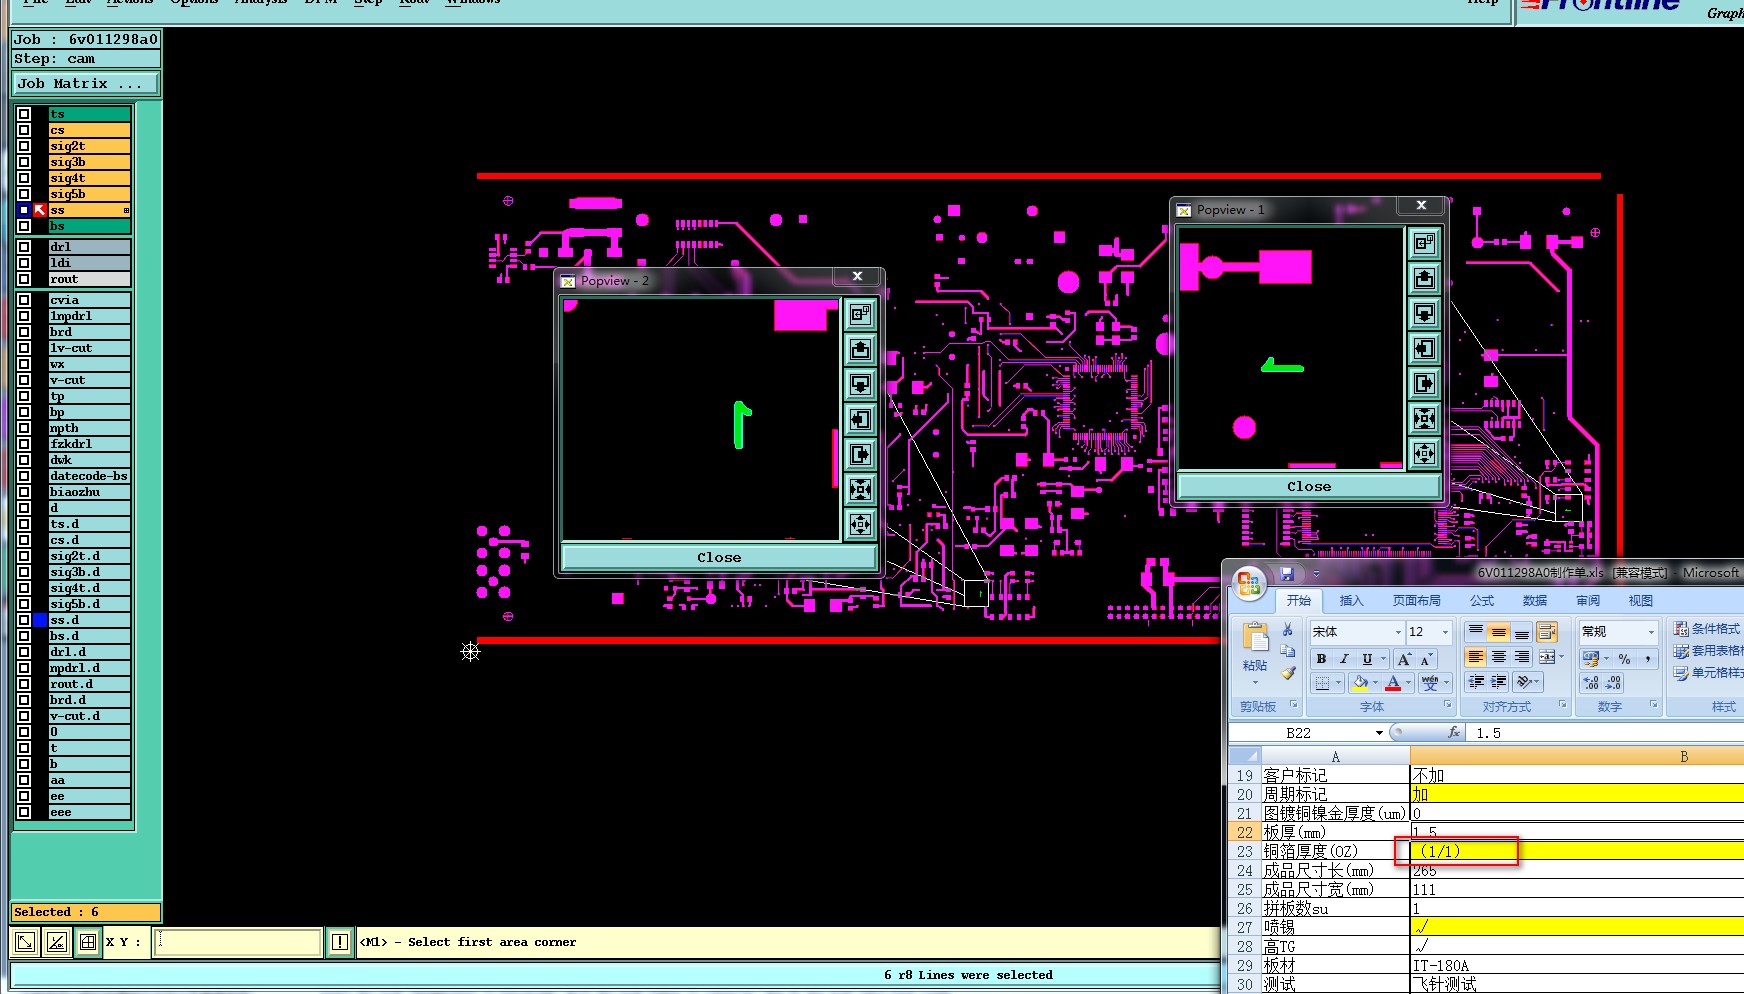Click the X Y coordinate input field

coord(238,942)
